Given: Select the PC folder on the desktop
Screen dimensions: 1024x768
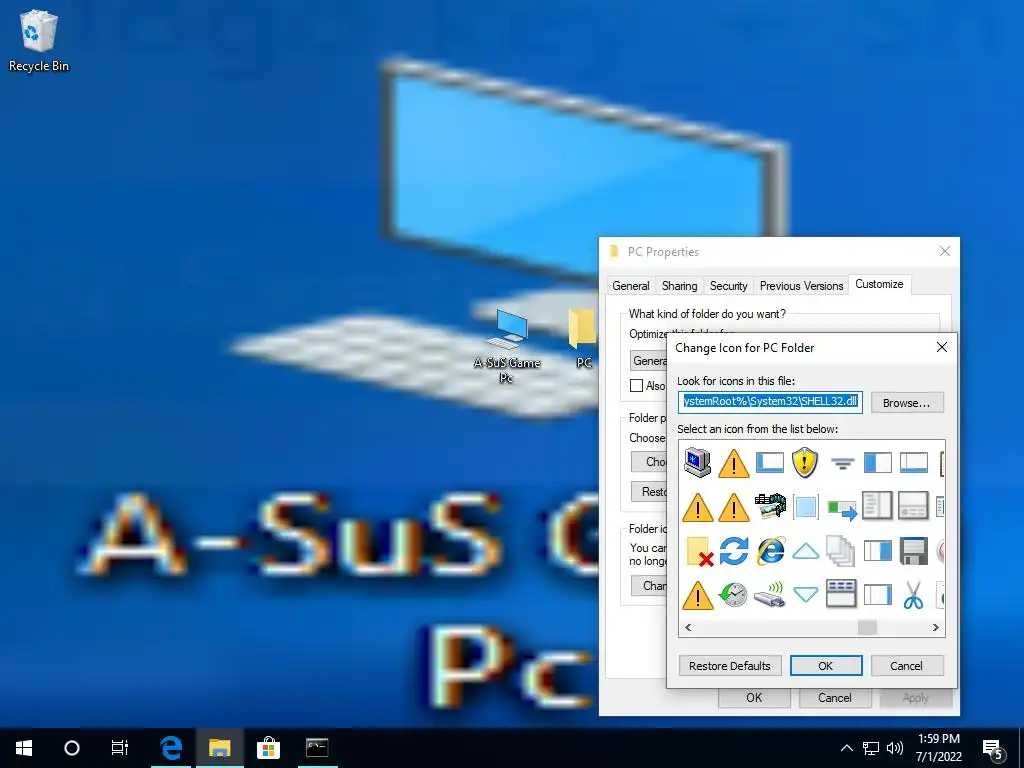Looking at the screenshot, I should coord(584,340).
